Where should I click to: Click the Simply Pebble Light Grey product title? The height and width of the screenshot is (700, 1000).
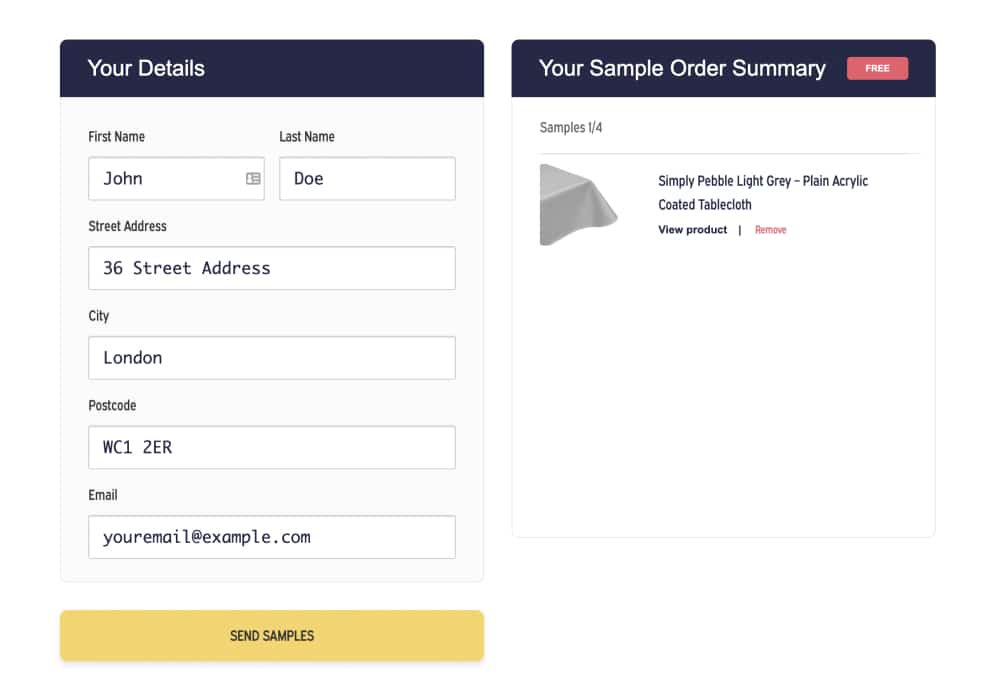tap(763, 193)
